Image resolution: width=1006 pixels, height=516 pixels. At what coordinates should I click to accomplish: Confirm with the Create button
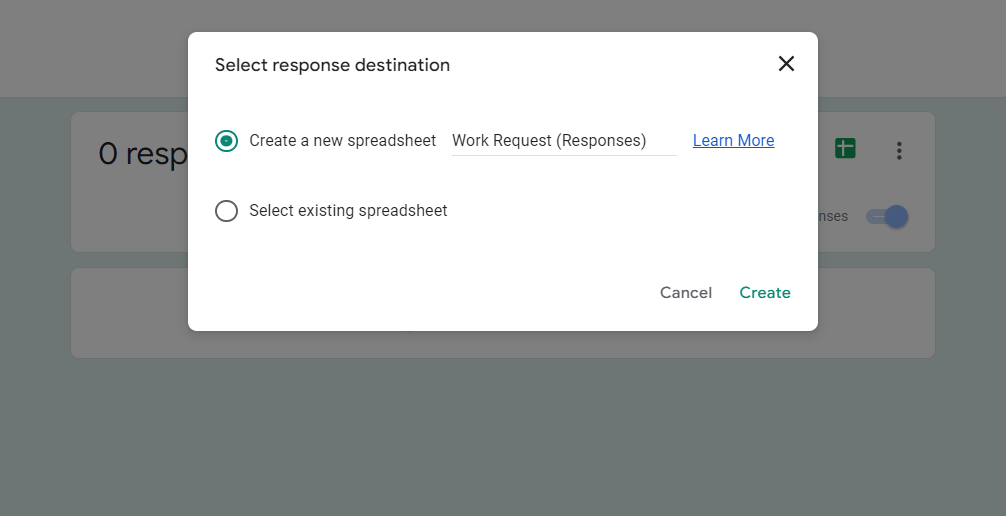[765, 293]
